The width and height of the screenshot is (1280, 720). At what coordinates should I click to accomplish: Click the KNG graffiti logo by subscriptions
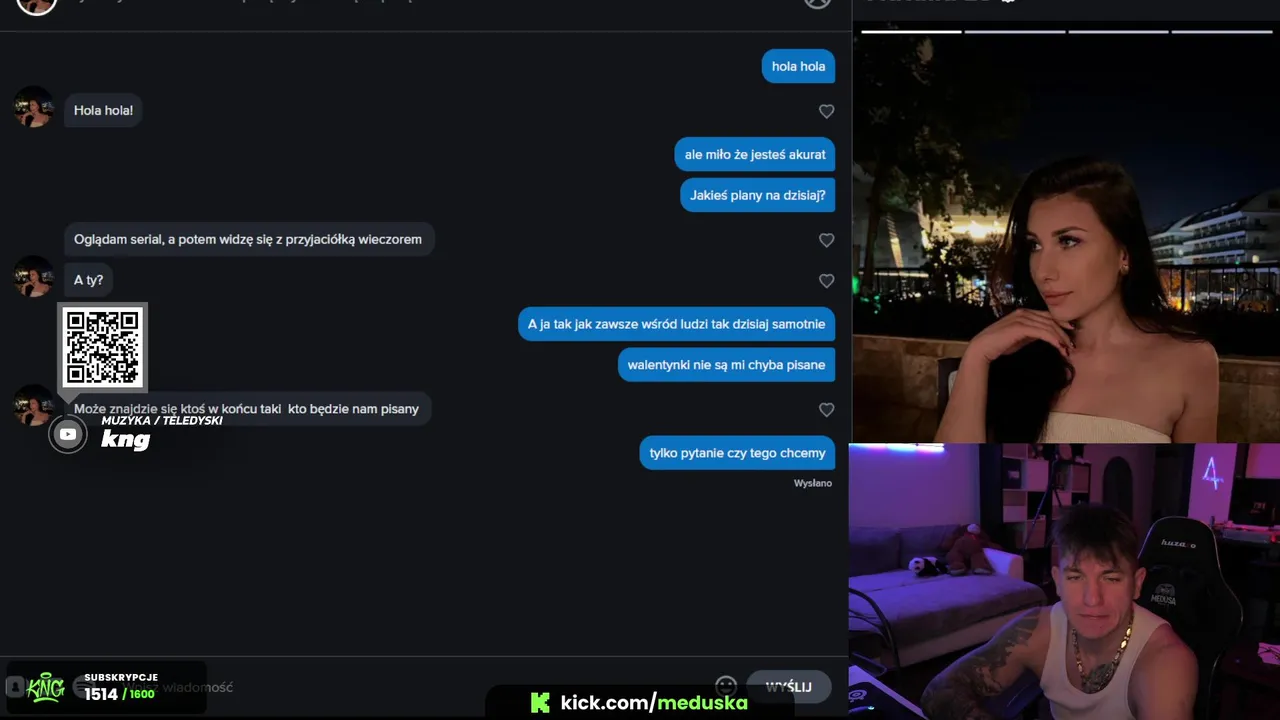tap(46, 687)
